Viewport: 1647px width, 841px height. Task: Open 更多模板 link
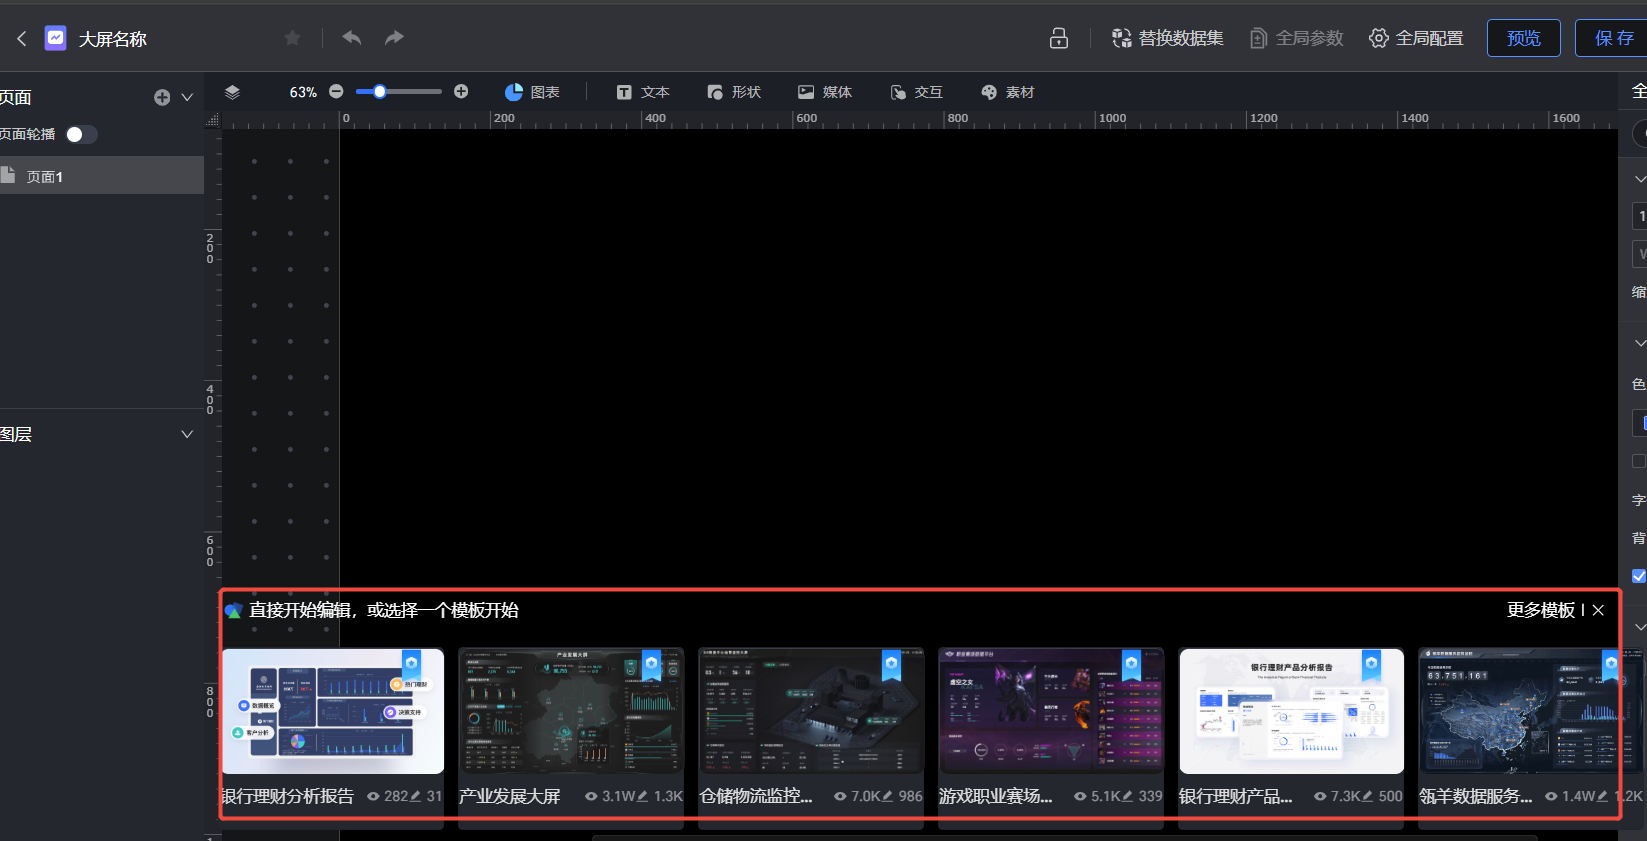click(x=1540, y=610)
